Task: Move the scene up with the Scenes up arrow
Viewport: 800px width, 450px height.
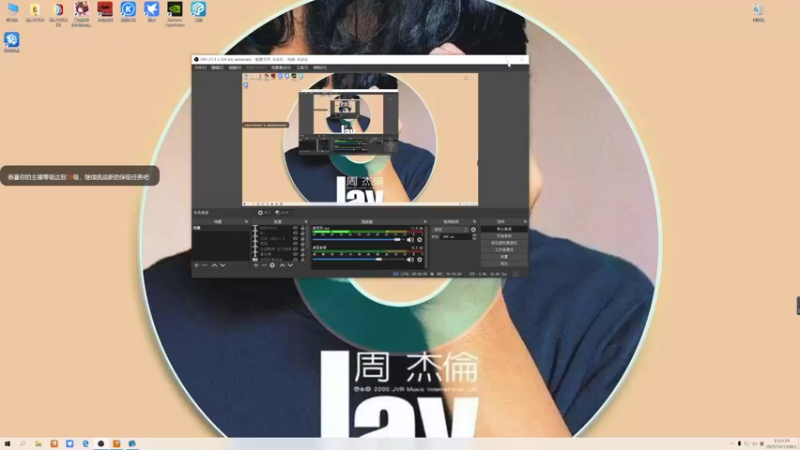Action: point(214,265)
